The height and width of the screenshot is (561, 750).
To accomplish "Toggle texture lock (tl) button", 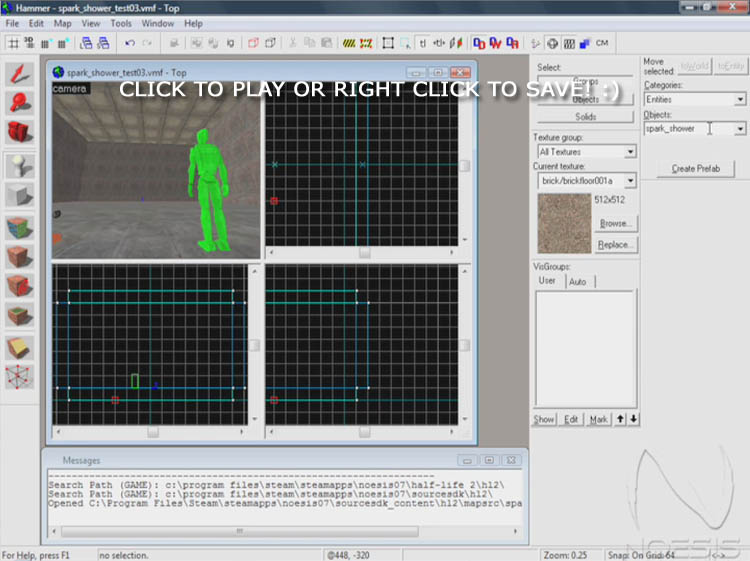I will click(x=423, y=43).
